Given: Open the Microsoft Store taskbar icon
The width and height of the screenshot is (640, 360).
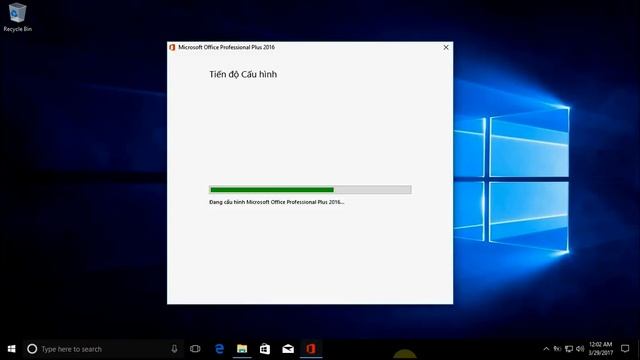Looking at the screenshot, I should coord(265,349).
